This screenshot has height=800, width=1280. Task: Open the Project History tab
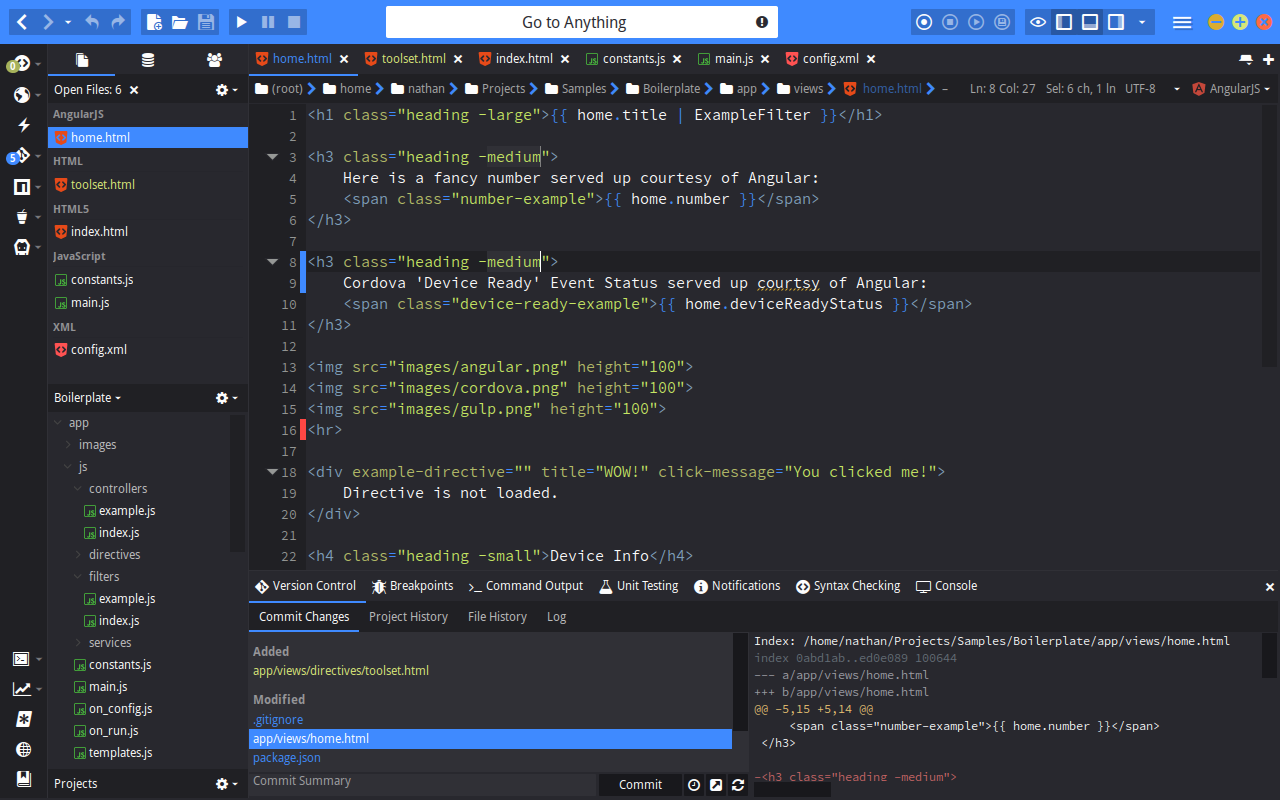coord(408,617)
